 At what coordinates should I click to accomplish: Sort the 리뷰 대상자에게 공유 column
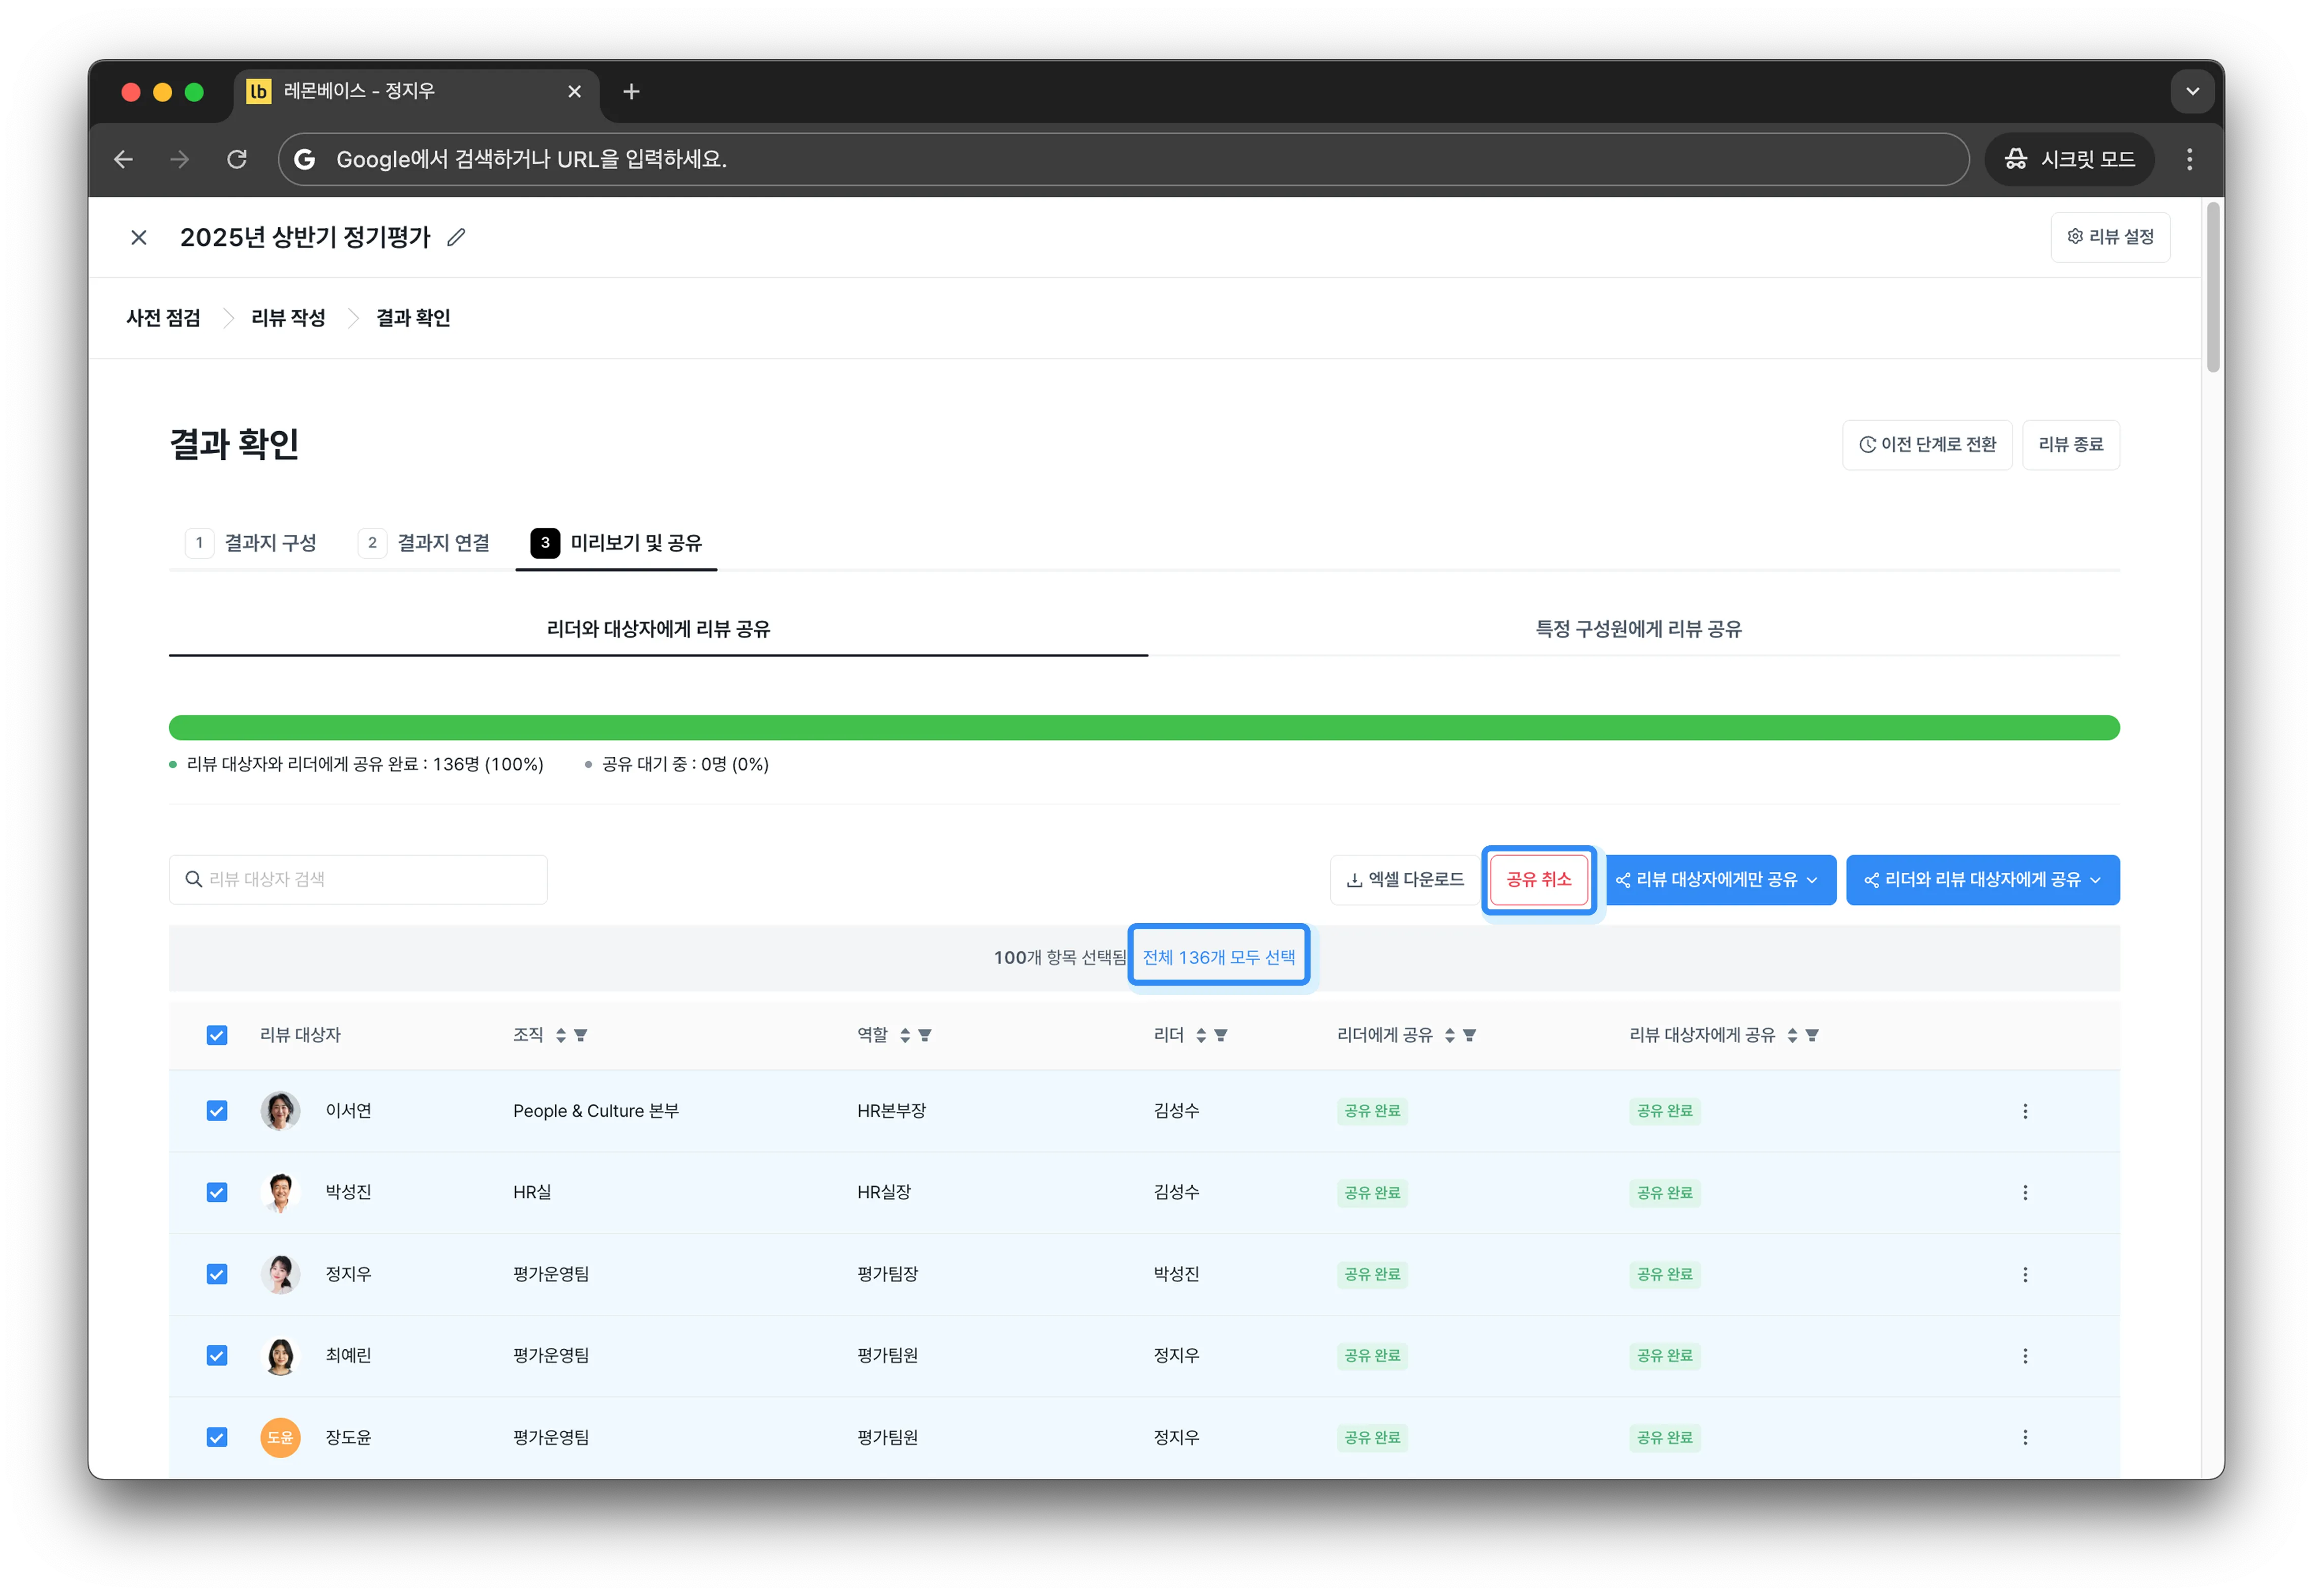pos(1792,1035)
